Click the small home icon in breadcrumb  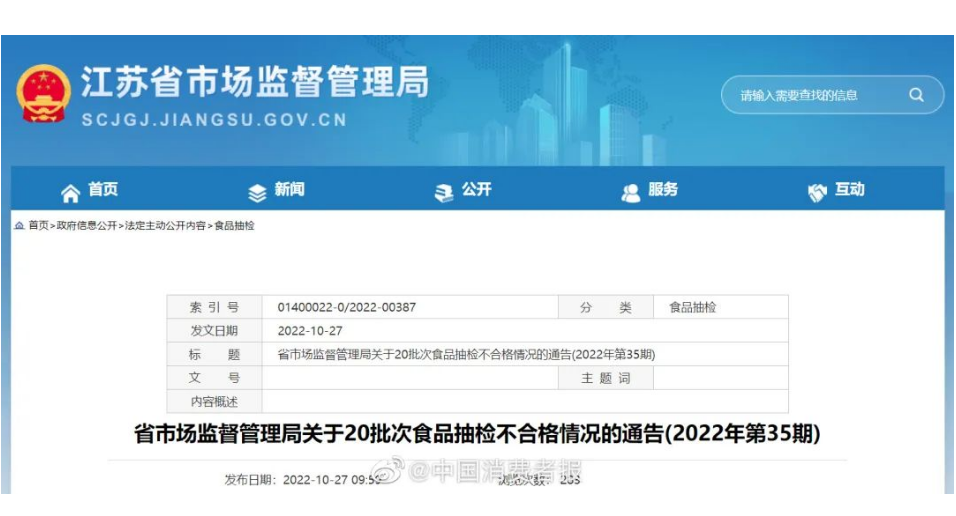pyautogui.click(x=20, y=226)
